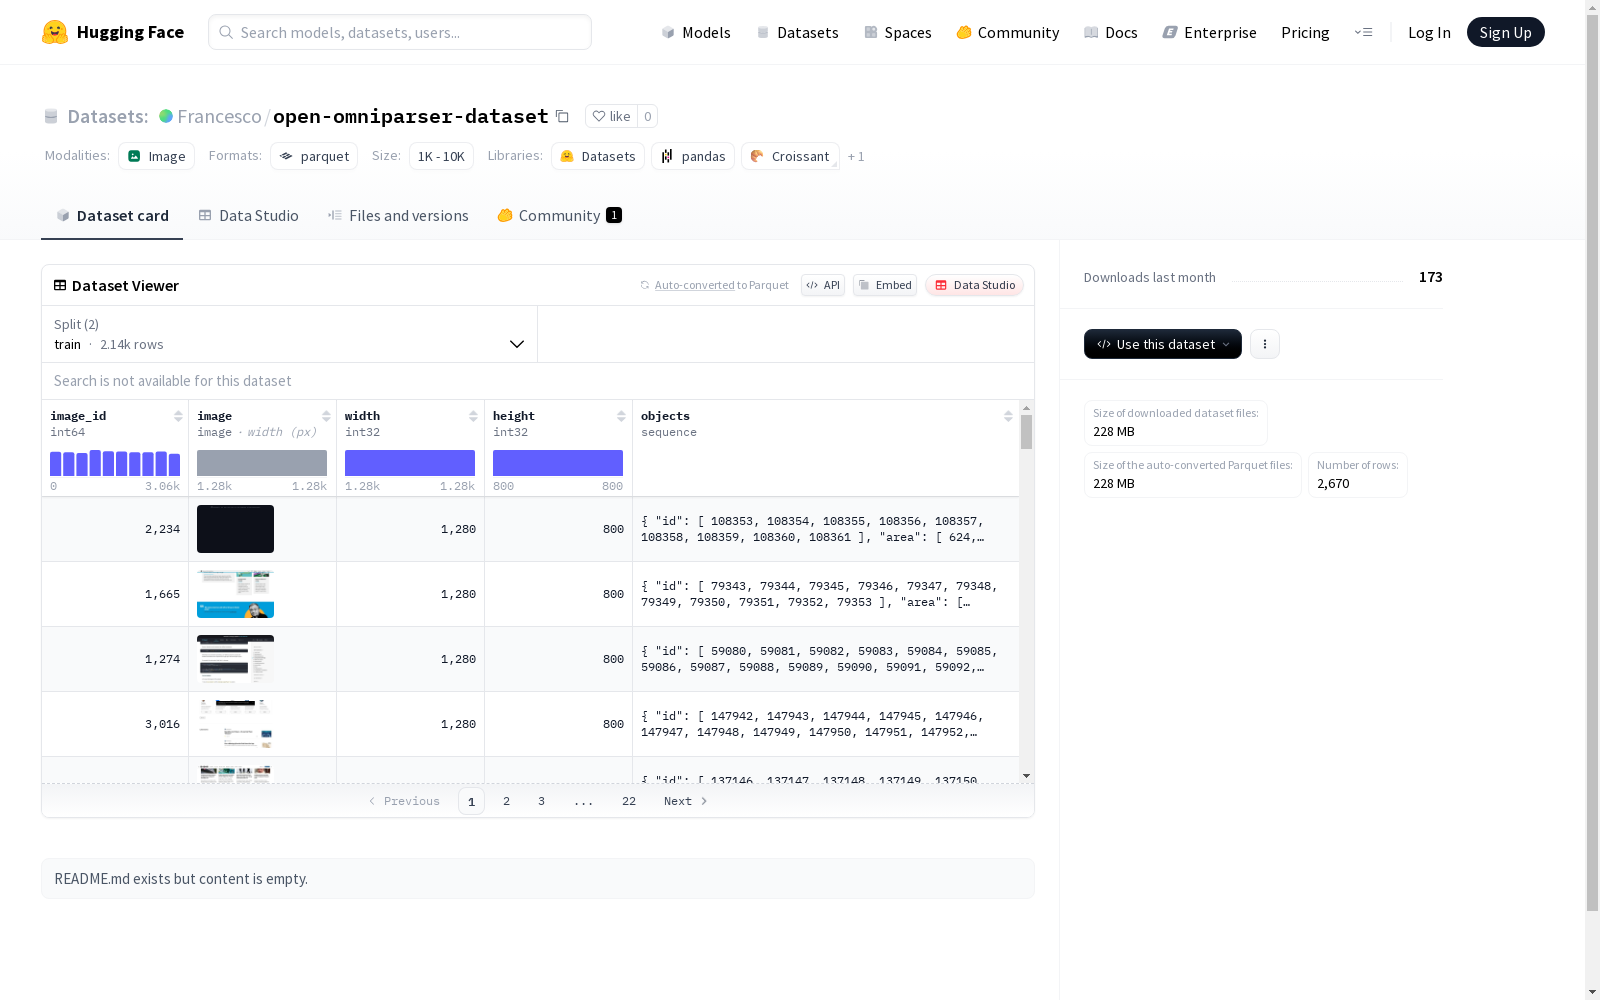Click the objects cell for image_id 2,234
The image size is (1600, 1000).
tap(826, 529)
